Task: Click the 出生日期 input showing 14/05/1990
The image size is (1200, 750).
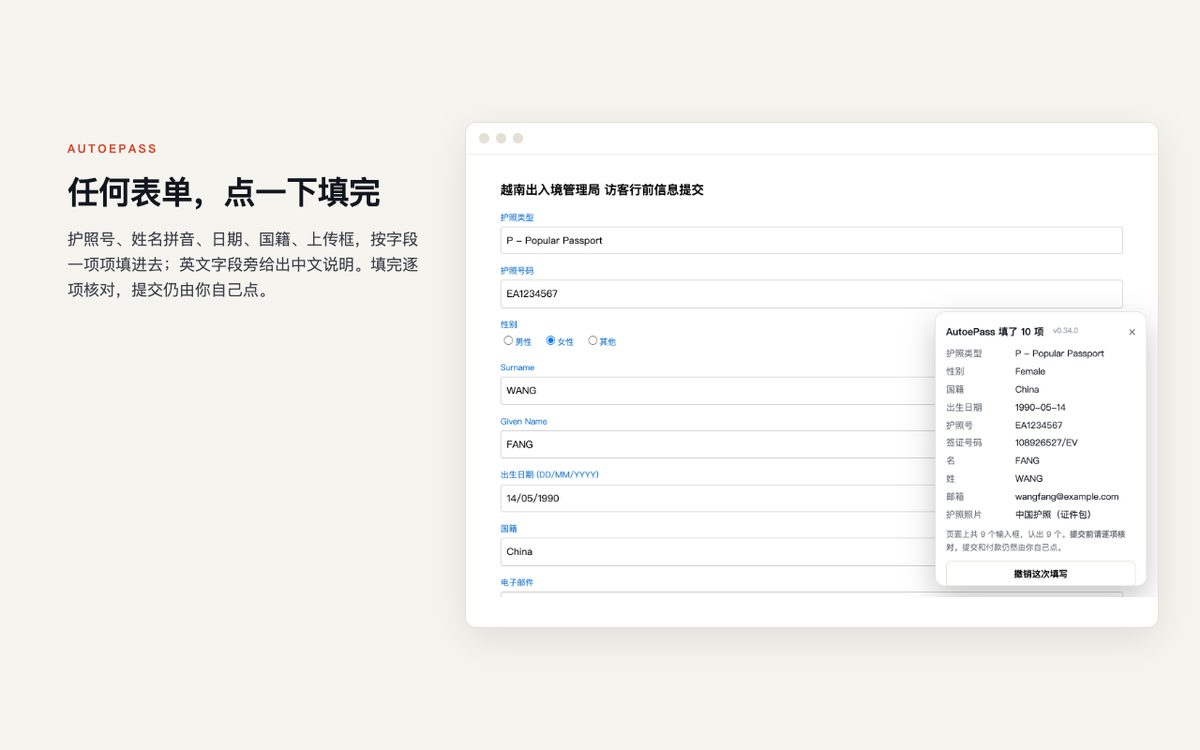Action: pos(718,498)
